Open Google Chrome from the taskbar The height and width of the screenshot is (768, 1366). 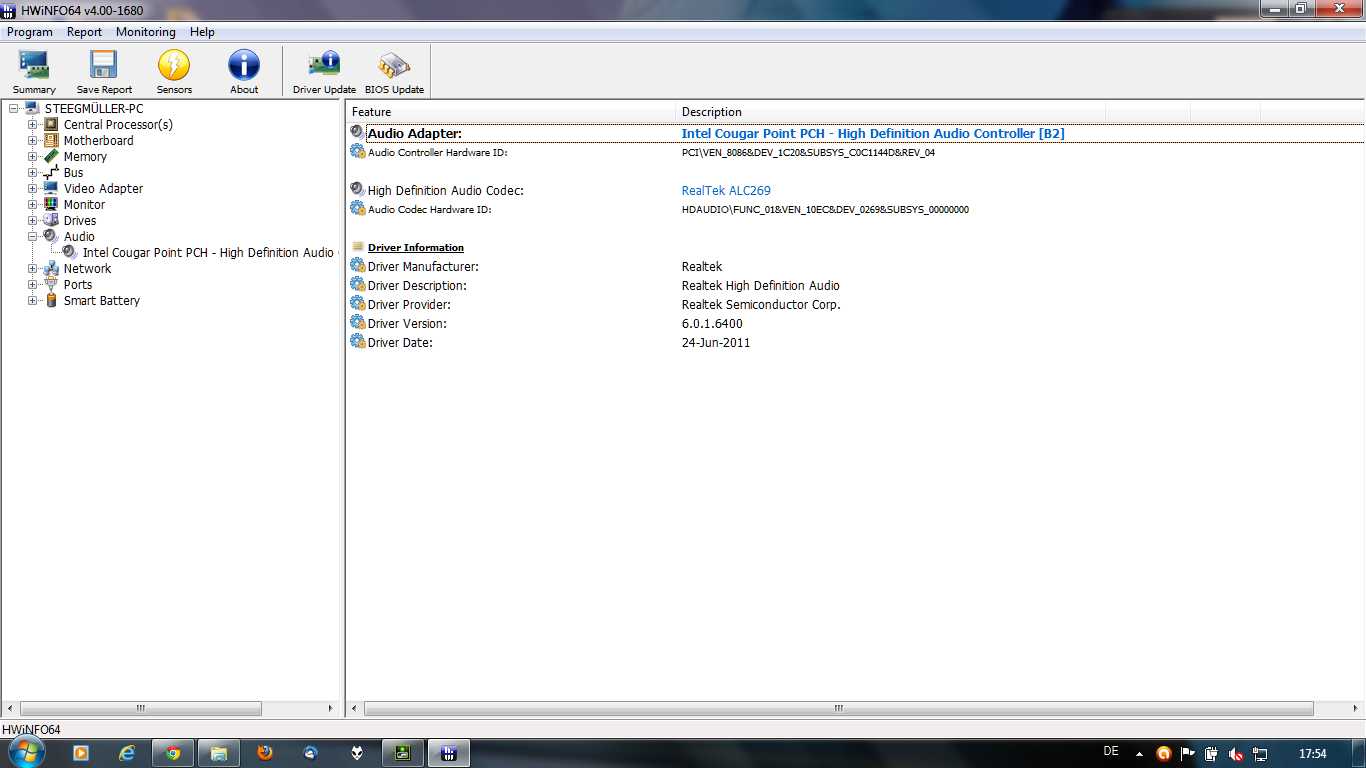(x=173, y=753)
